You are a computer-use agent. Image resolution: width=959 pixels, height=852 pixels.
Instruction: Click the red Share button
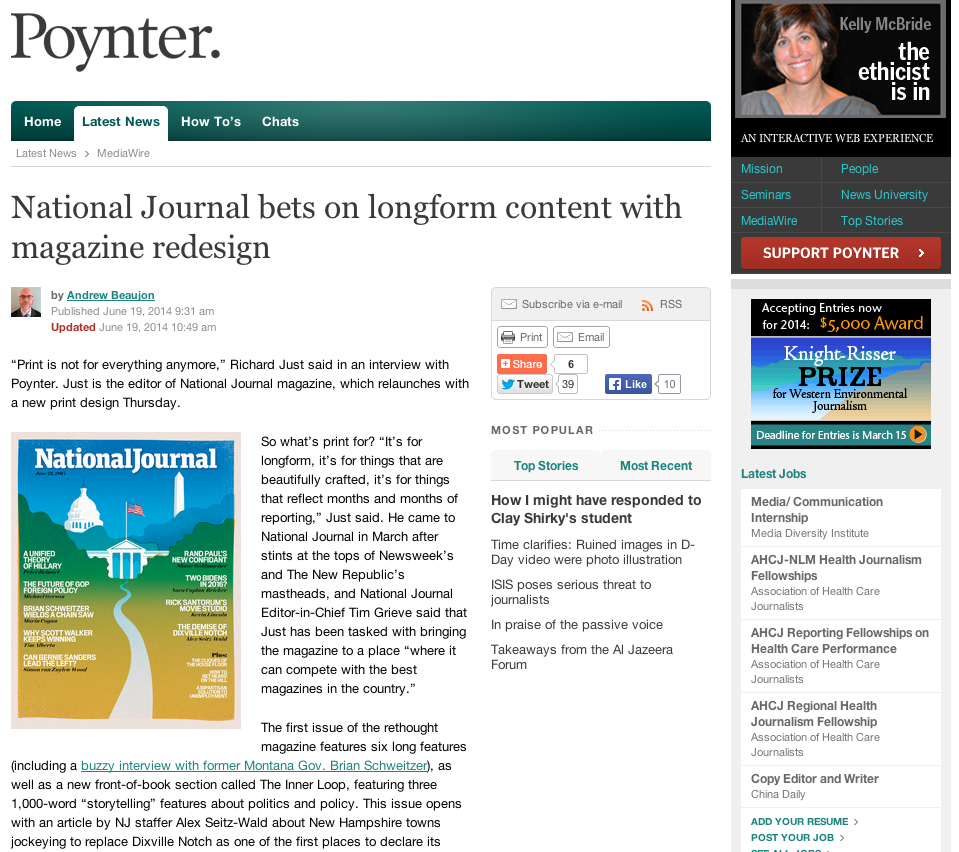click(522, 365)
